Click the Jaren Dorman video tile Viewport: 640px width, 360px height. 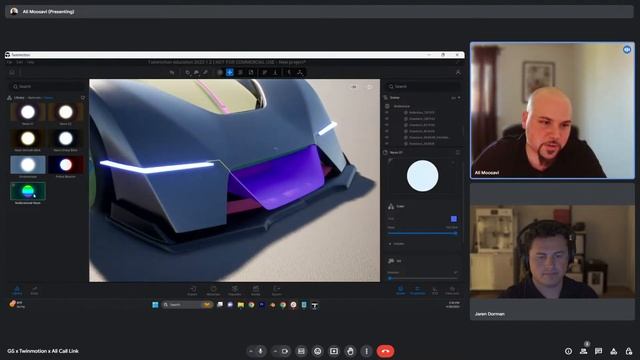click(552, 252)
